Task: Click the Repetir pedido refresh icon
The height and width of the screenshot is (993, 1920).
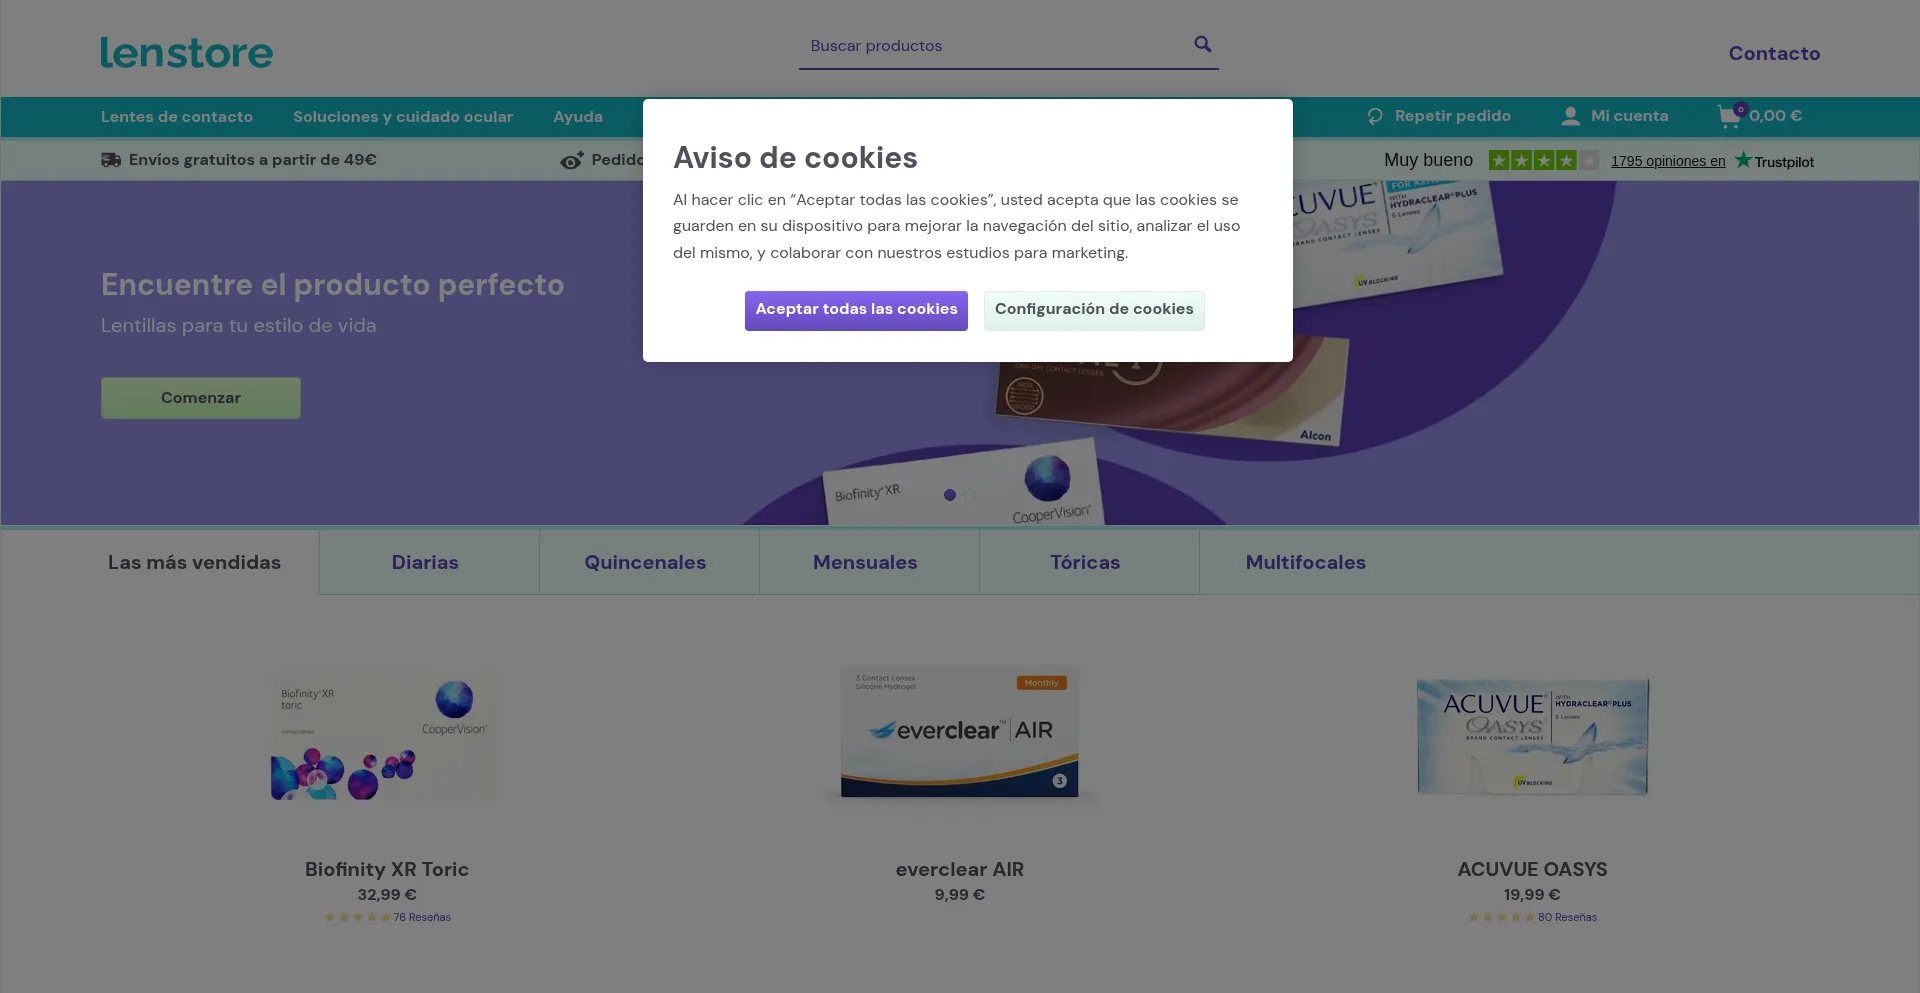Action: pyautogui.click(x=1375, y=116)
